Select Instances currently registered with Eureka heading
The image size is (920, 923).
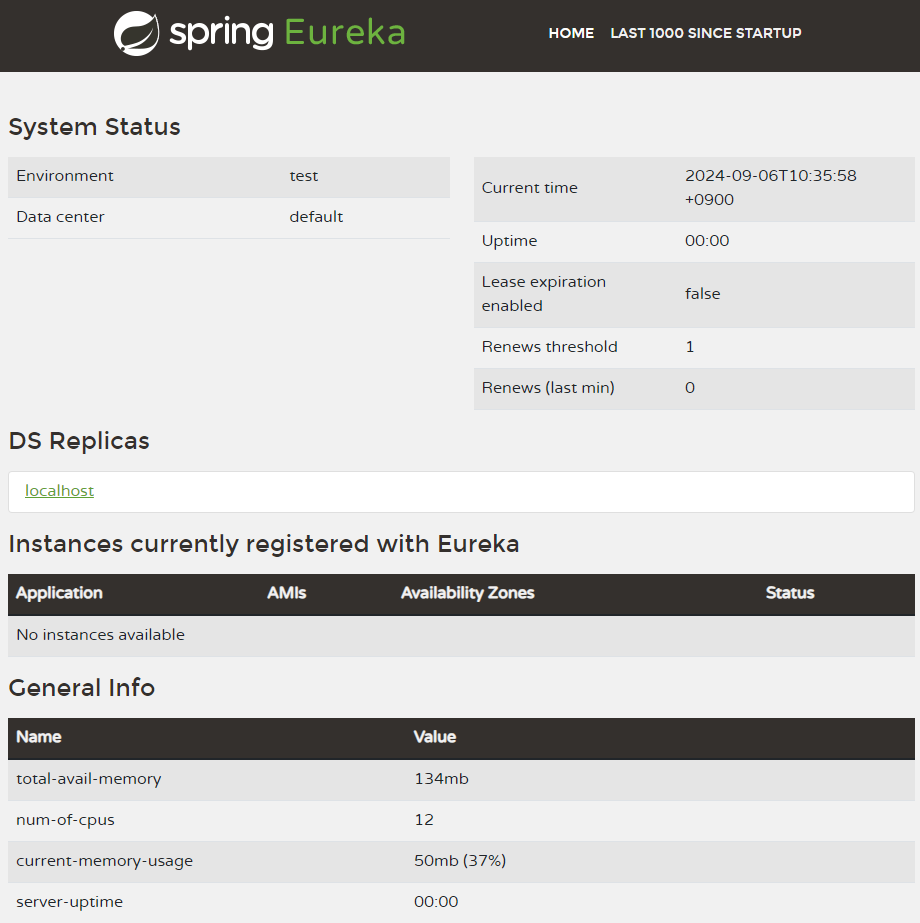pos(264,544)
